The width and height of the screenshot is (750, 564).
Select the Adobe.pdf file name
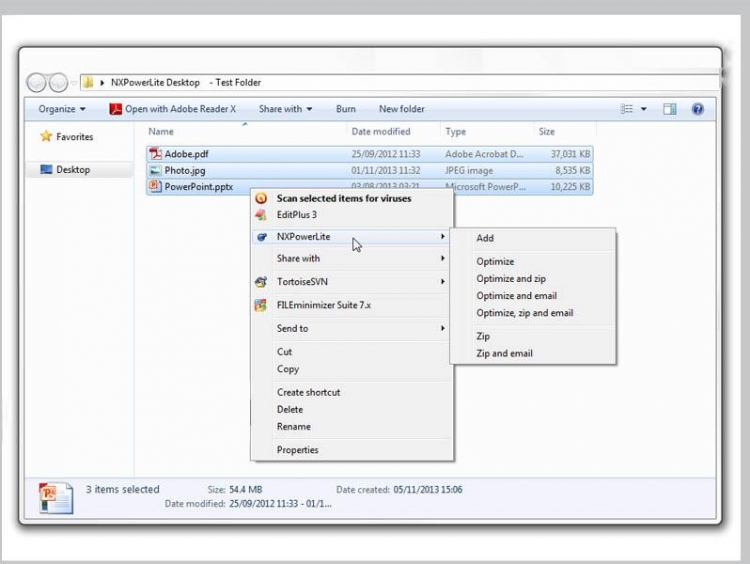click(187, 154)
